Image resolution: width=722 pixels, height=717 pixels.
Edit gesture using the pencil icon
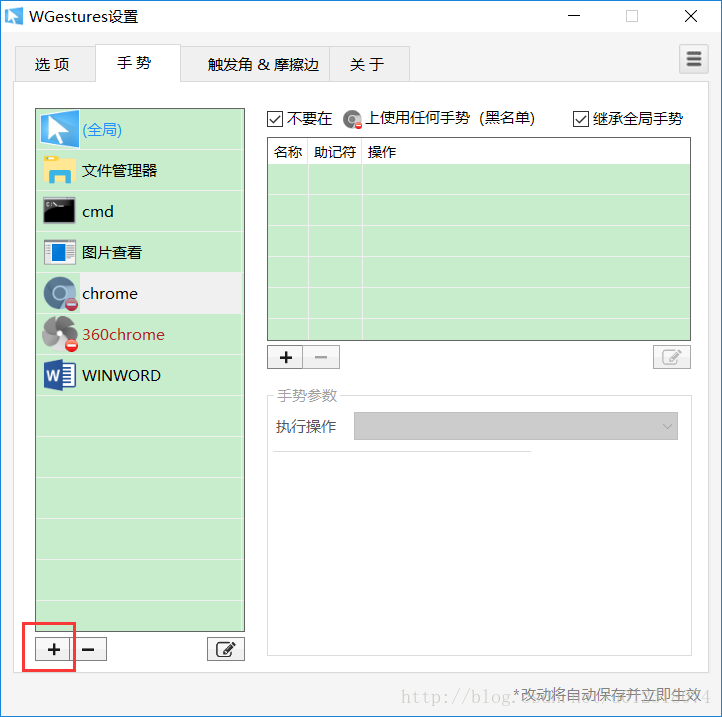(x=672, y=357)
